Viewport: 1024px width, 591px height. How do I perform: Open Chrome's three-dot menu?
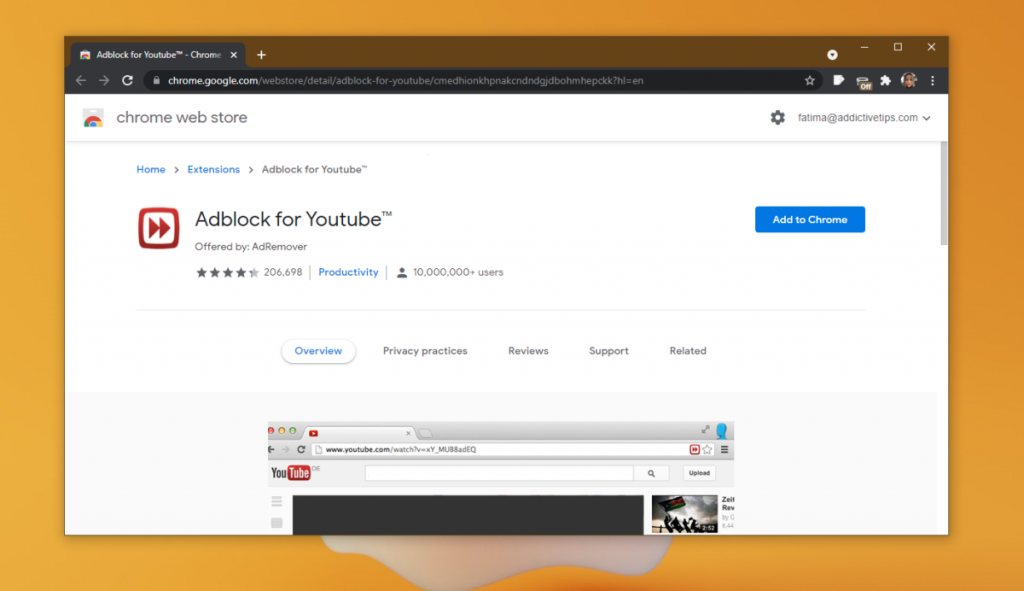pos(933,80)
